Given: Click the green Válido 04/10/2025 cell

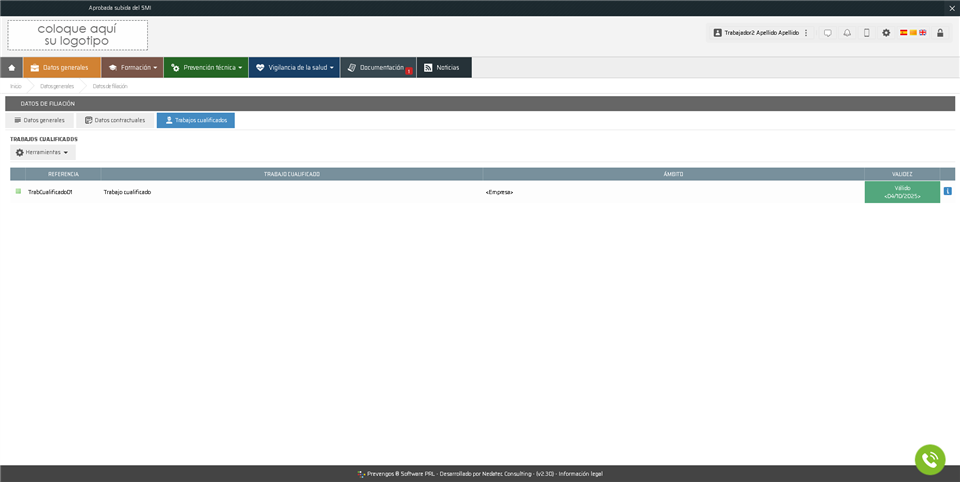Looking at the screenshot, I should 902,192.
